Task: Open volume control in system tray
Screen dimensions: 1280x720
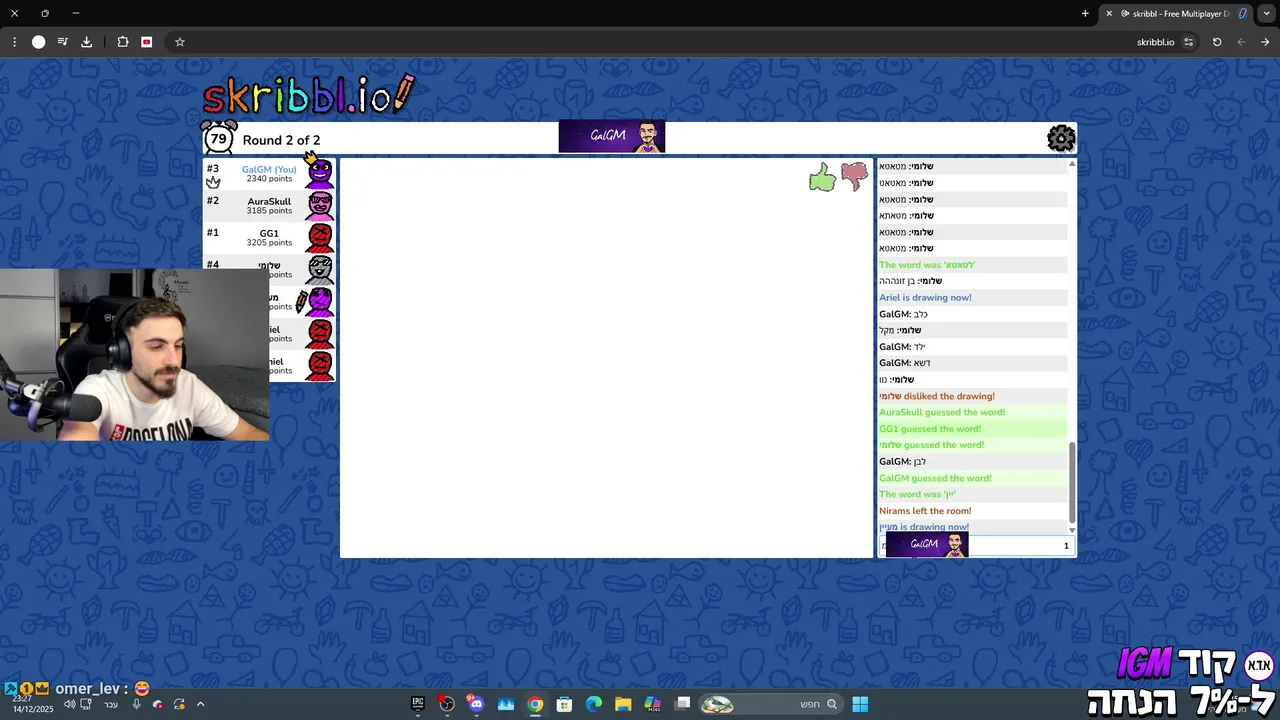Action: pos(70,704)
